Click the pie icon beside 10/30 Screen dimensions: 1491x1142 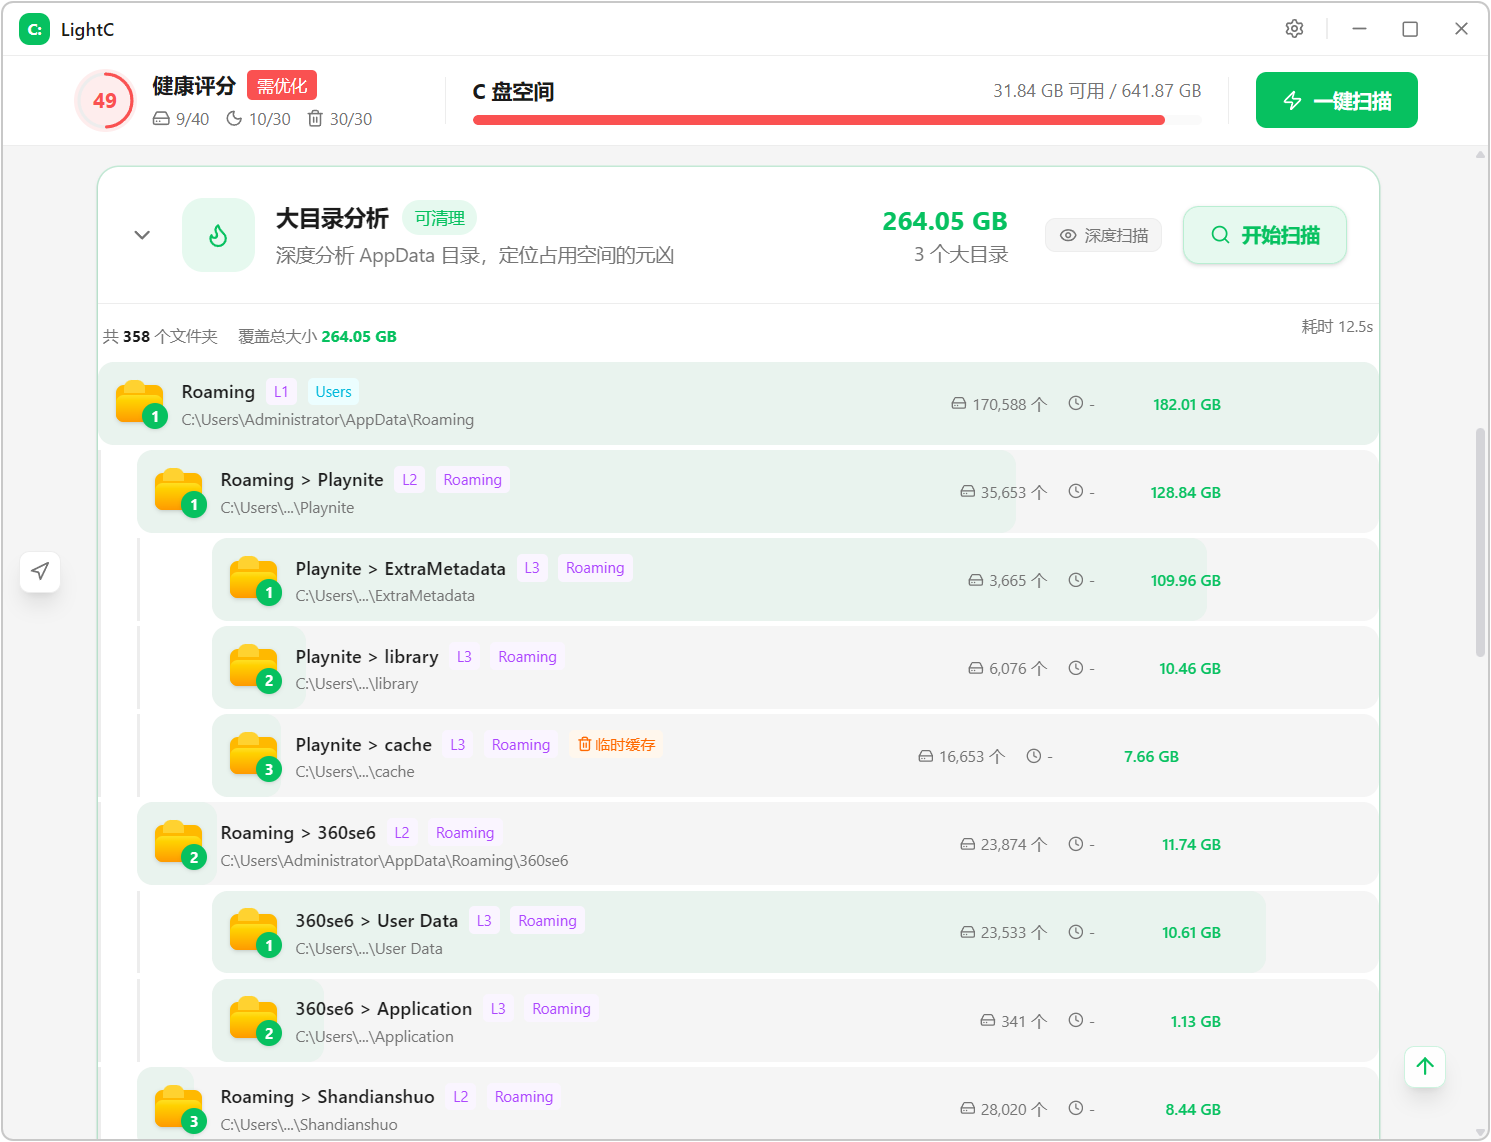pos(234,119)
